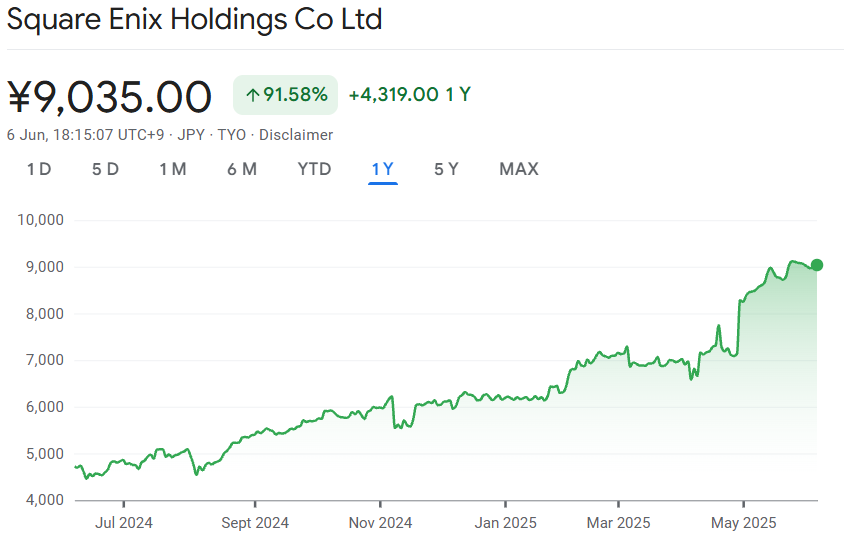Click the +4,319.00 1 Y change text
The image size is (844, 550).
[410, 95]
